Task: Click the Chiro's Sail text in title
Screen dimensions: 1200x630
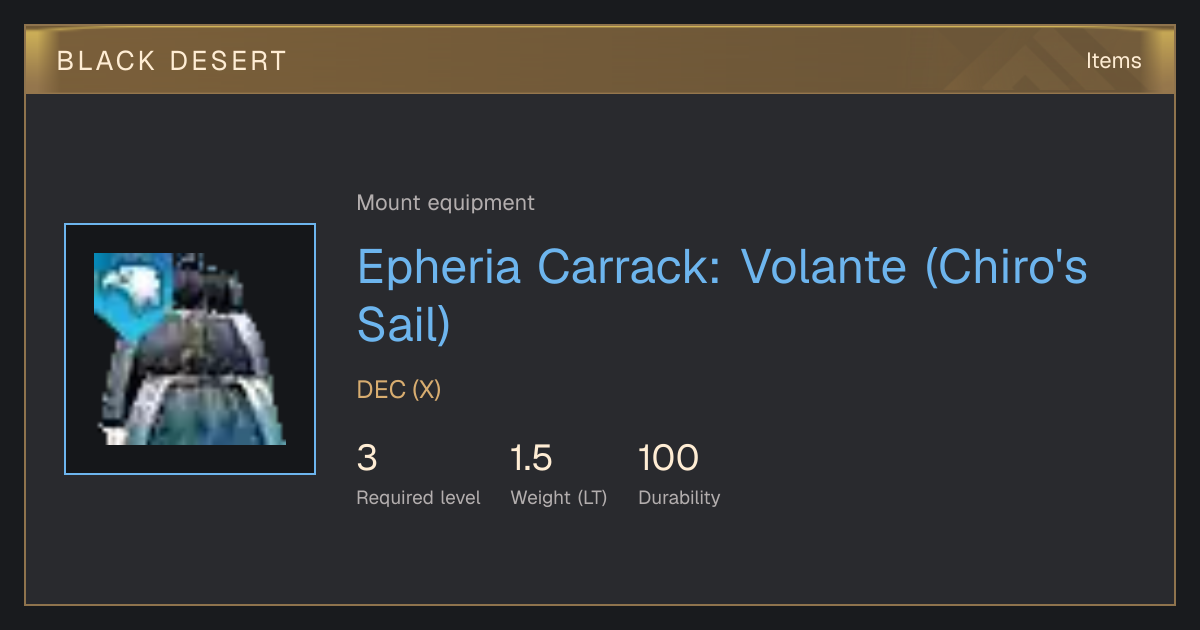Action: [x=722, y=296]
